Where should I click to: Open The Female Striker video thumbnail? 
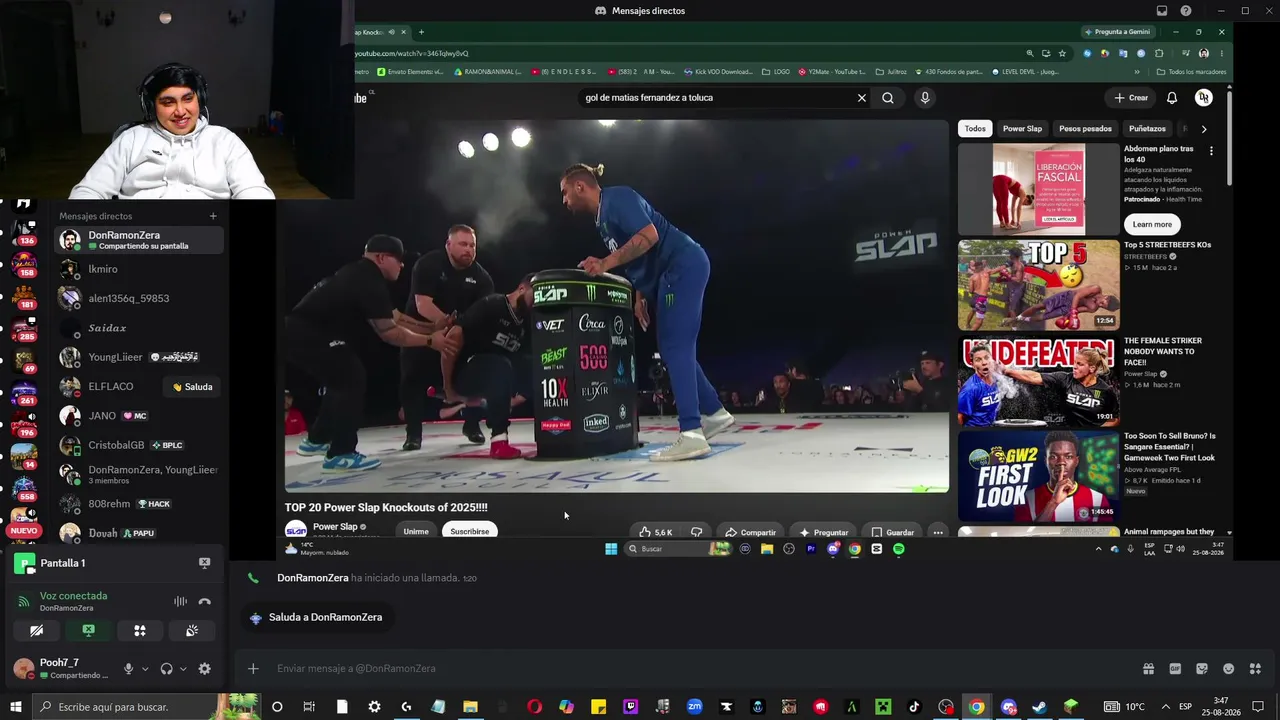point(1039,381)
